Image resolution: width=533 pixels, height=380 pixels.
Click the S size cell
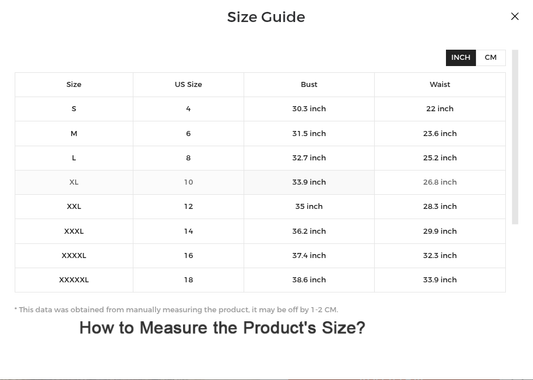pyautogui.click(x=74, y=109)
